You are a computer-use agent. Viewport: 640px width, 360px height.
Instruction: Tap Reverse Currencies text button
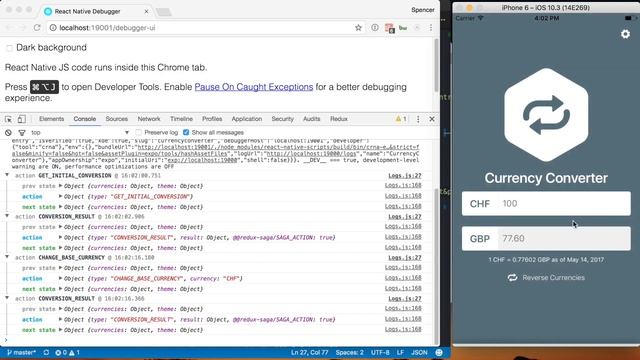tap(553, 278)
